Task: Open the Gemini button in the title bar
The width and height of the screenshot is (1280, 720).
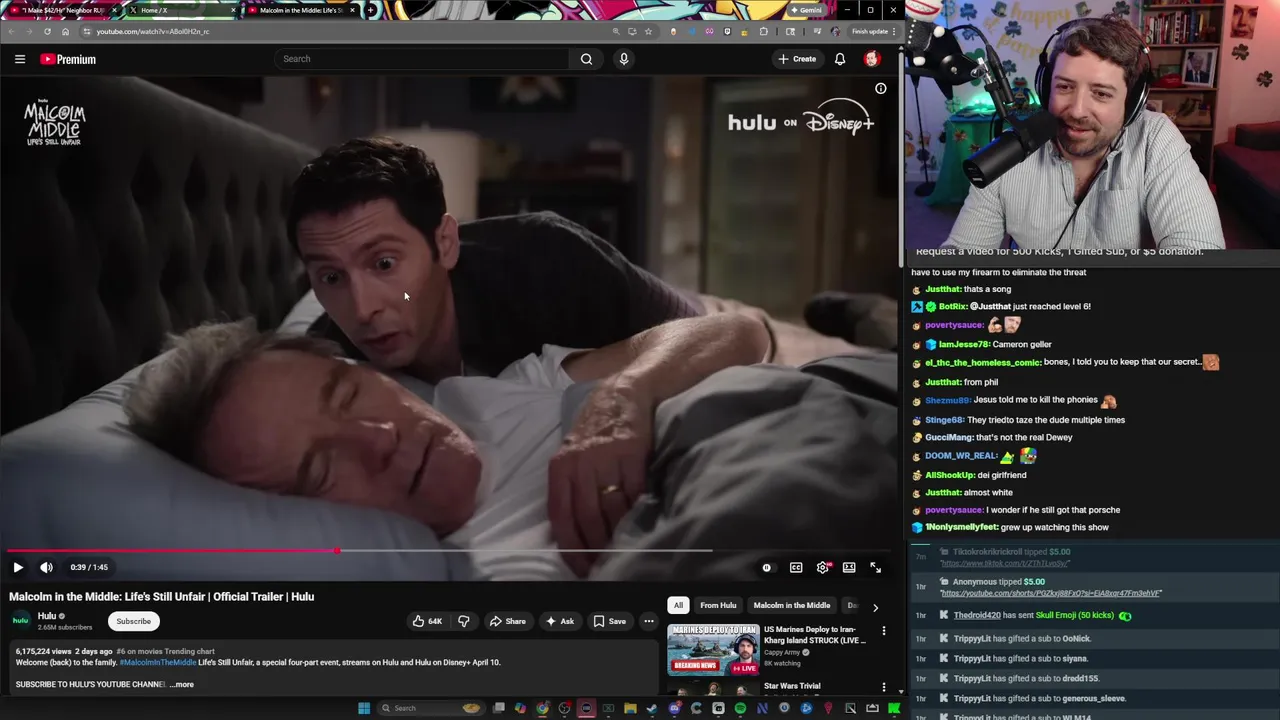Action: 806,10
